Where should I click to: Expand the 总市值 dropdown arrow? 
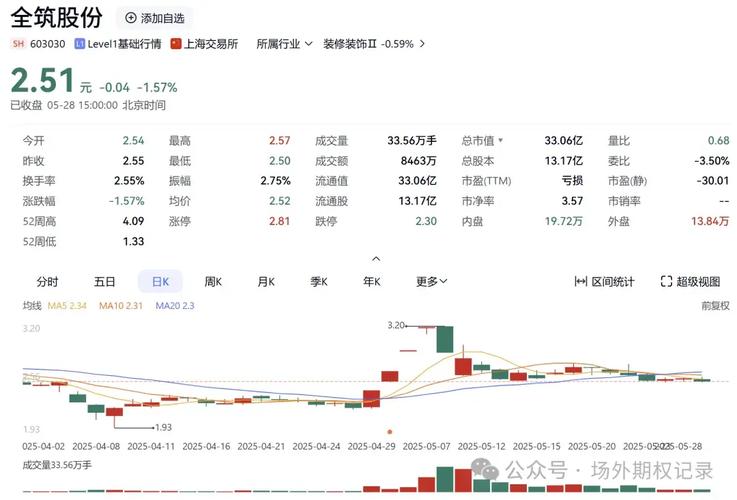point(501,141)
